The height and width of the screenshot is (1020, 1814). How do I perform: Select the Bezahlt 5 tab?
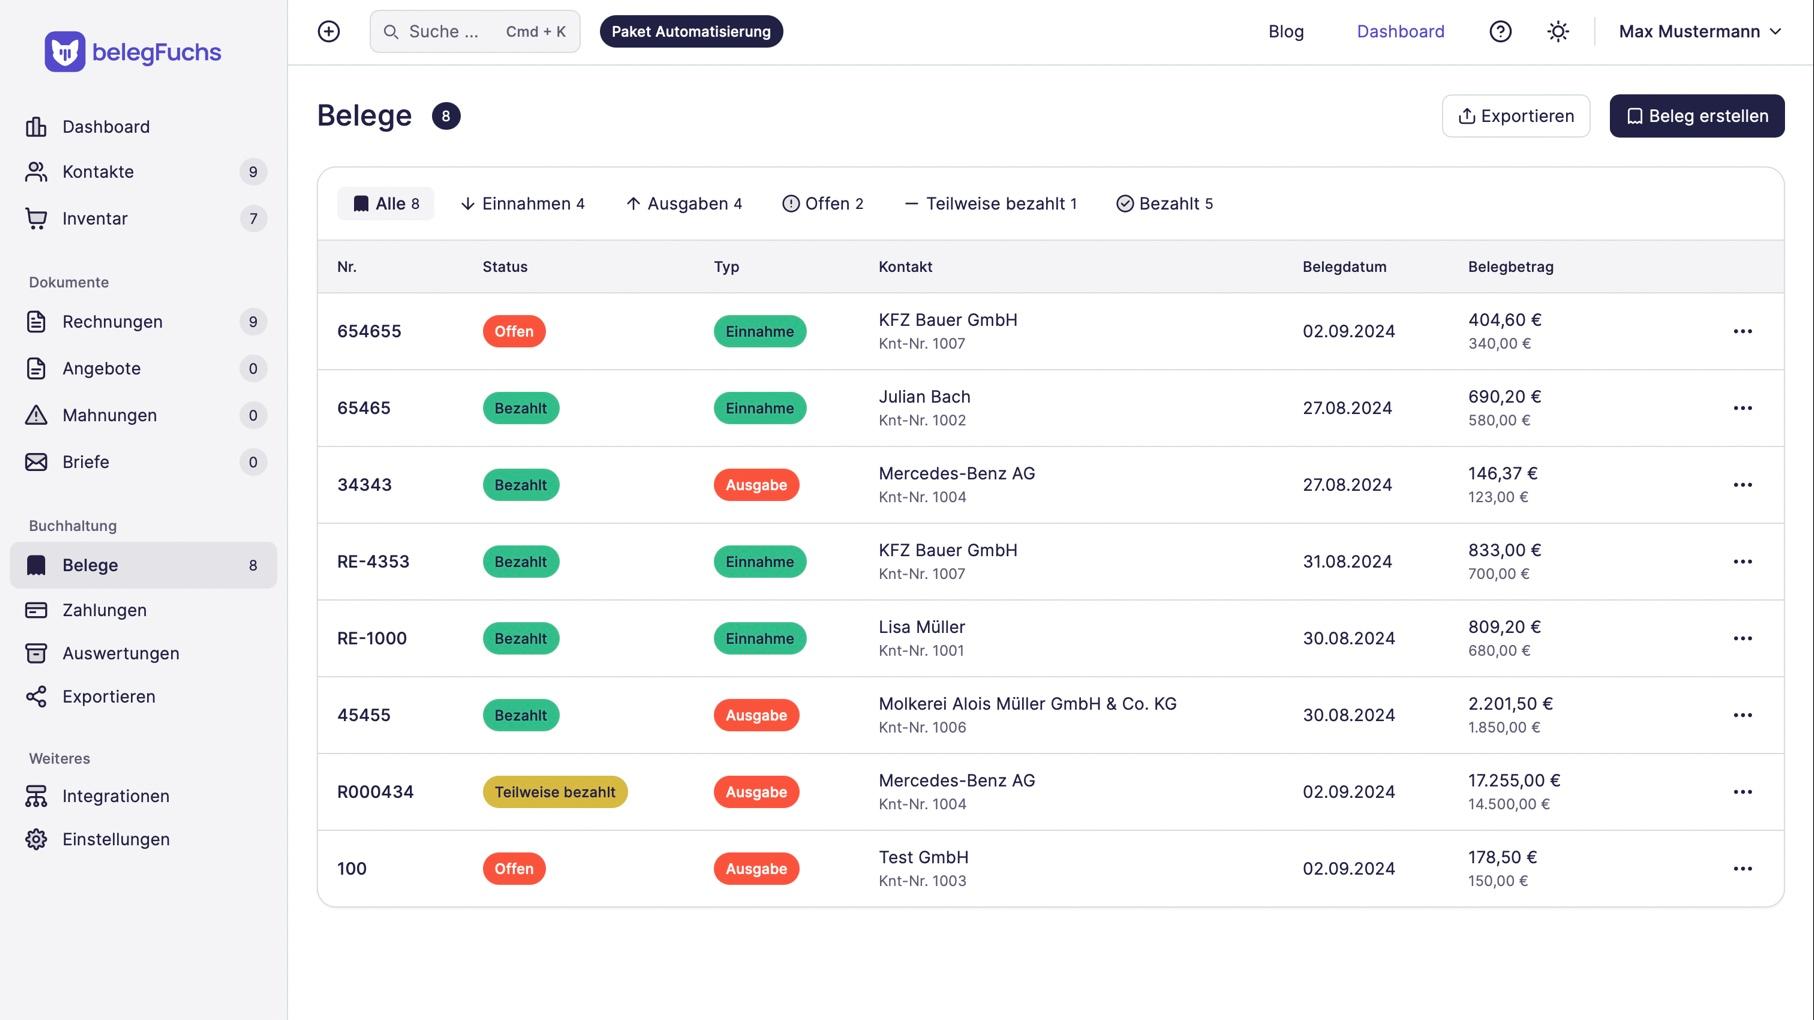(1164, 204)
